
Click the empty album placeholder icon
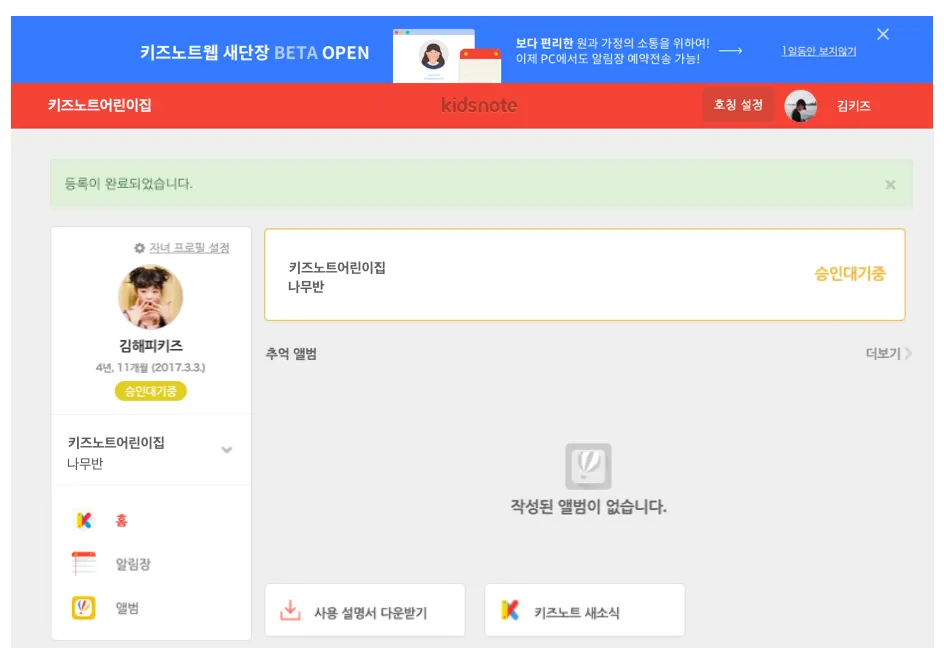tap(588, 467)
